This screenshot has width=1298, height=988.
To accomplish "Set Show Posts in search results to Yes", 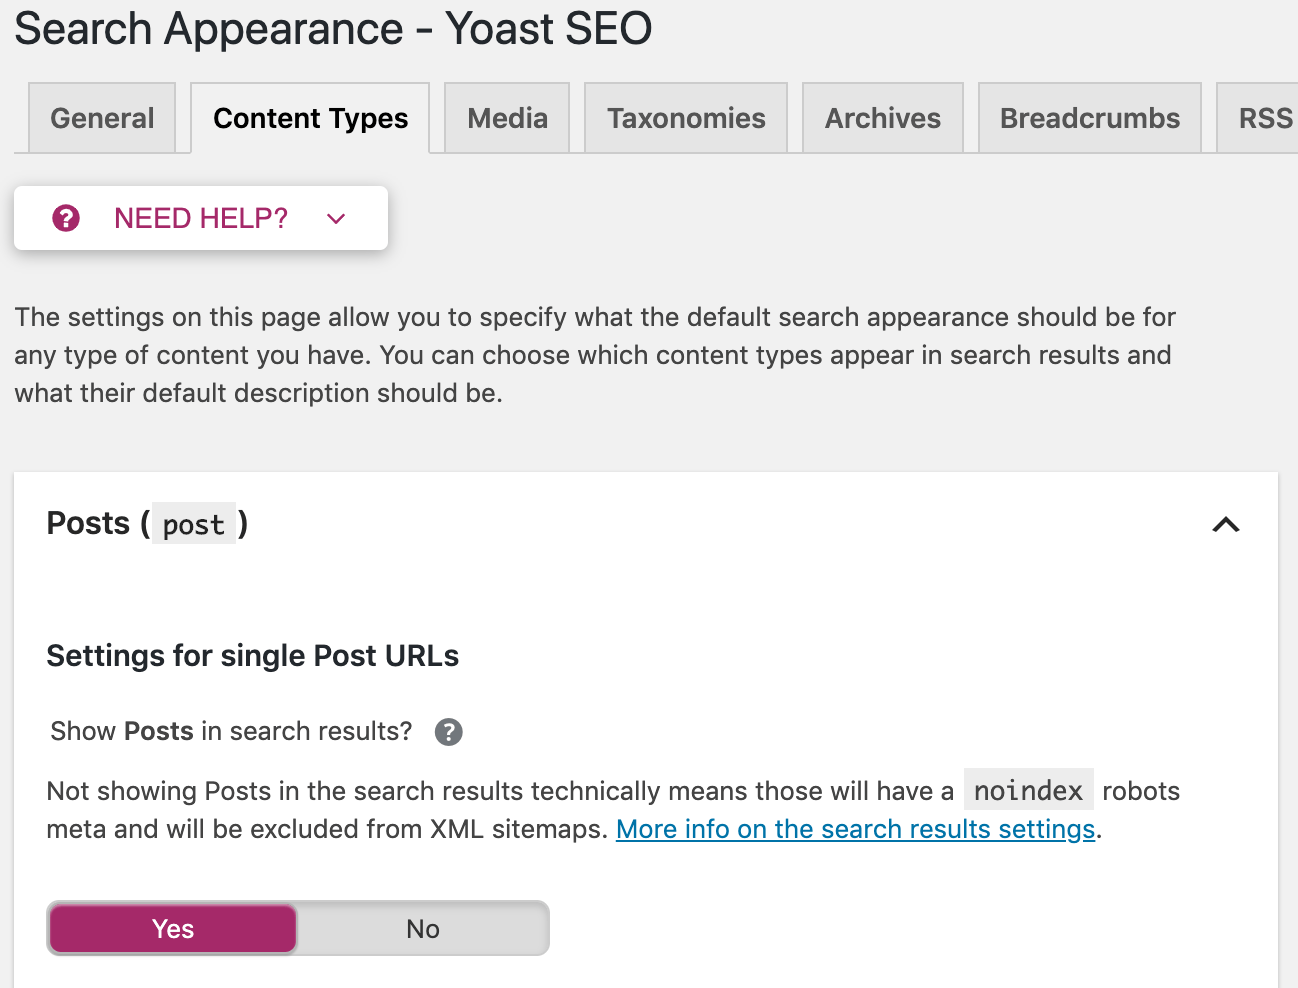I will point(173,929).
